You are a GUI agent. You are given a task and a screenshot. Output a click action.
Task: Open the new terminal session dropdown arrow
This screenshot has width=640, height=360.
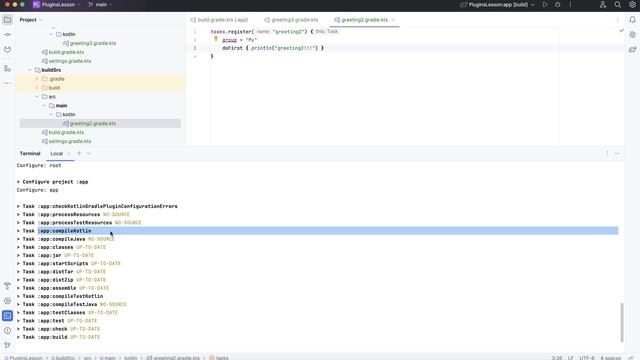click(x=89, y=153)
